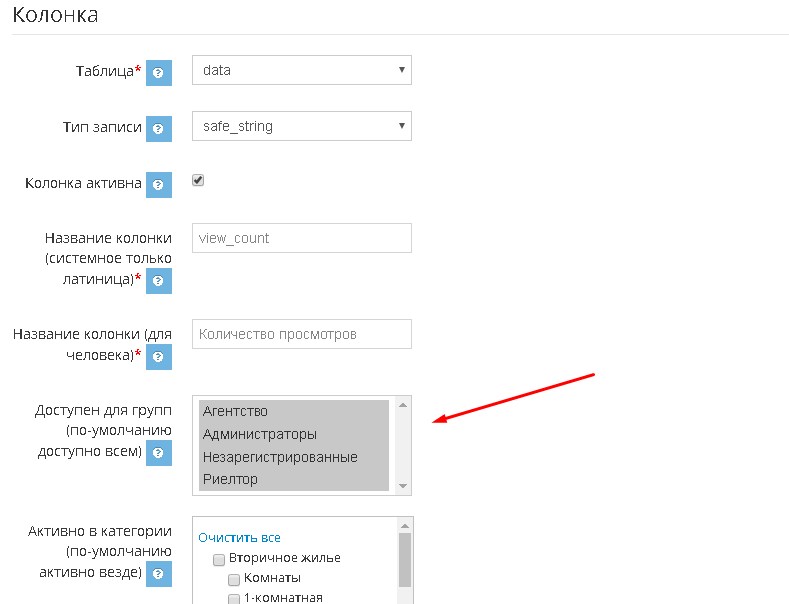This screenshot has width=789, height=604.
Task: Select Агентство in the groups list
Action: [293, 411]
